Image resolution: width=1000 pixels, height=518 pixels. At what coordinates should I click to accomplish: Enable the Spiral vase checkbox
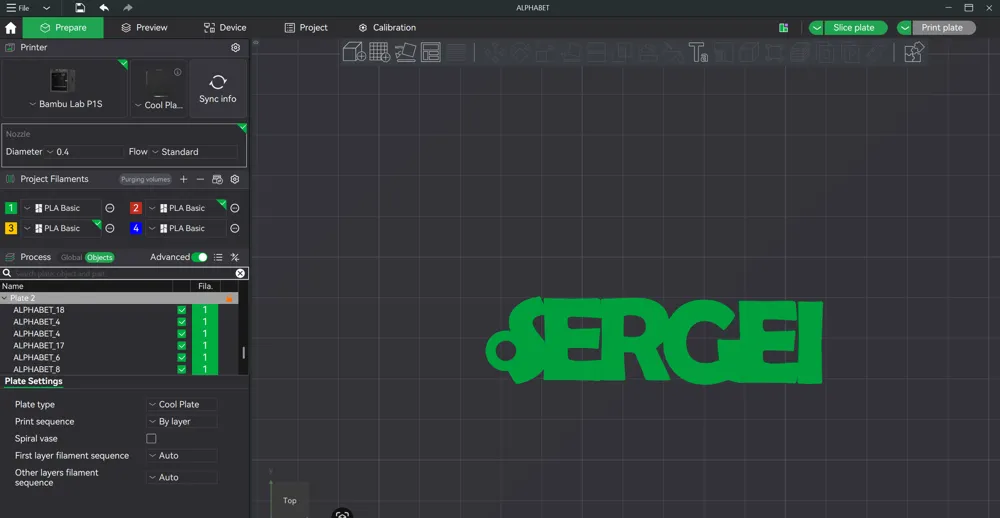(151, 438)
